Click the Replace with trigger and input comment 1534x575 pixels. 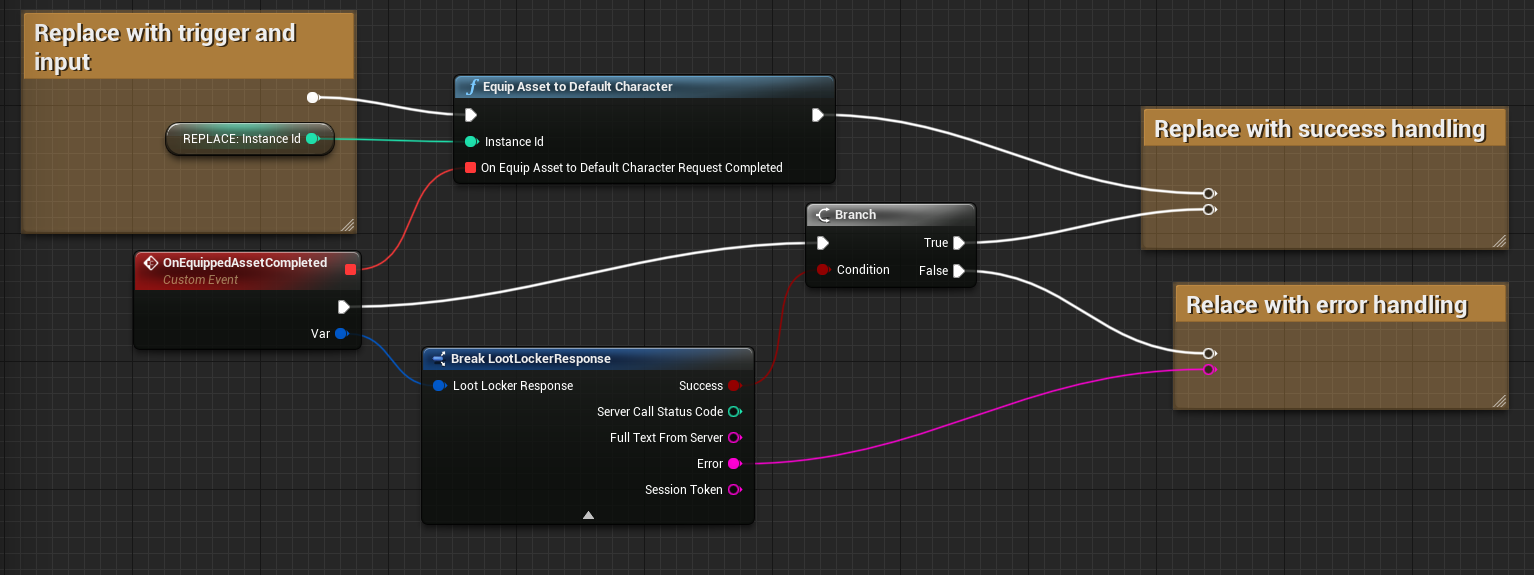(165, 47)
